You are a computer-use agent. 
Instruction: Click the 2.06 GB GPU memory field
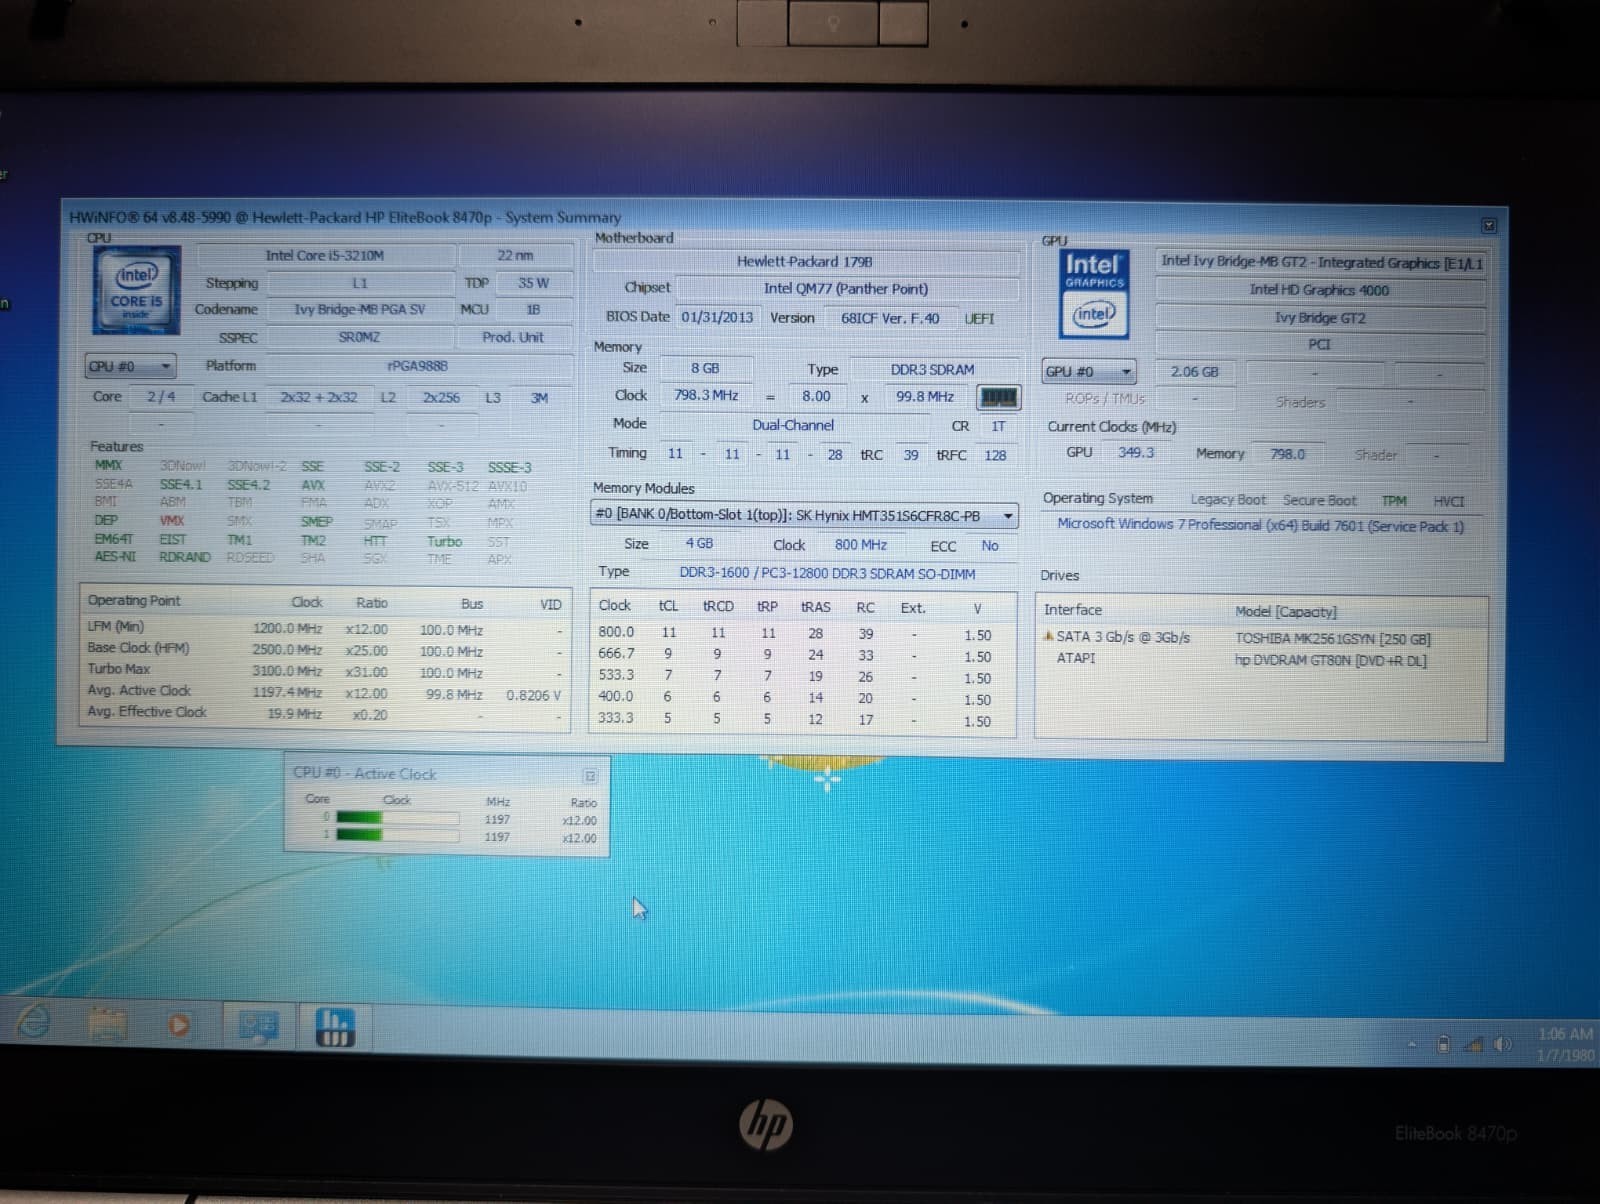coord(1195,372)
